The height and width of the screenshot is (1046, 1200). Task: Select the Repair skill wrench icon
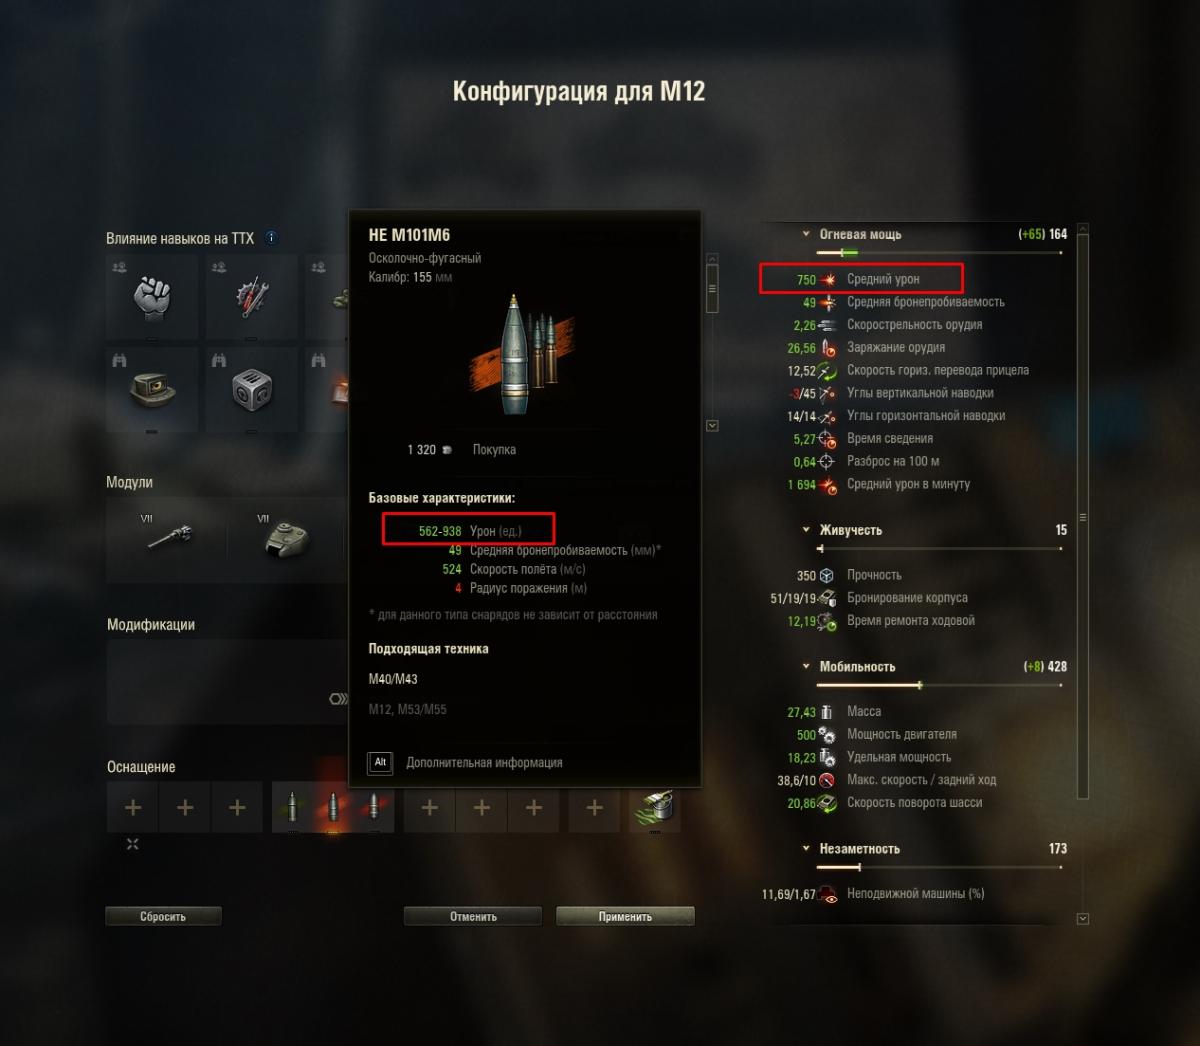click(251, 298)
